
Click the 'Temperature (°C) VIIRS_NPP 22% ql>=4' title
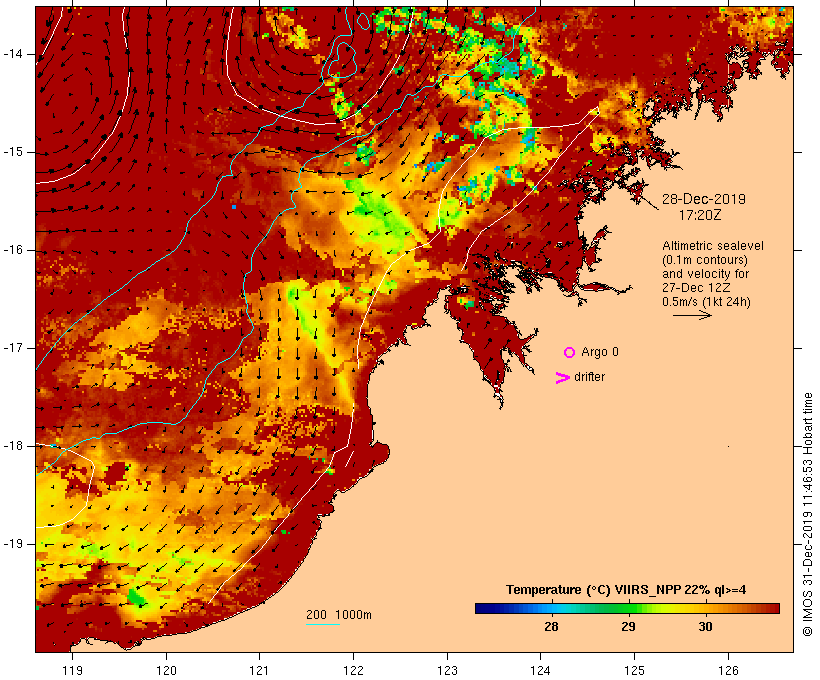click(x=626, y=590)
